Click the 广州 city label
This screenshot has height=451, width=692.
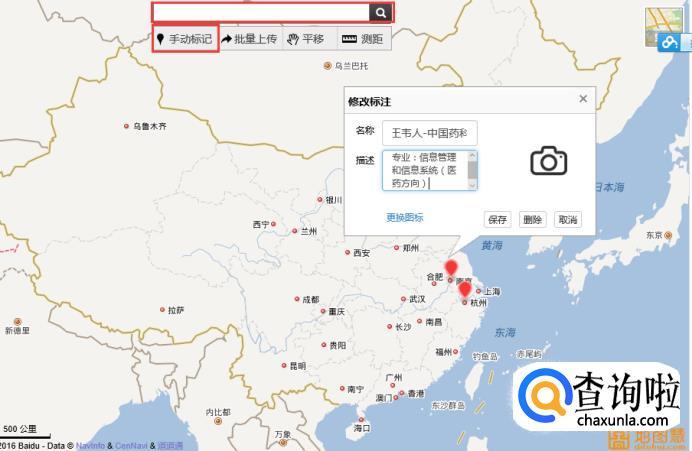pos(394,378)
